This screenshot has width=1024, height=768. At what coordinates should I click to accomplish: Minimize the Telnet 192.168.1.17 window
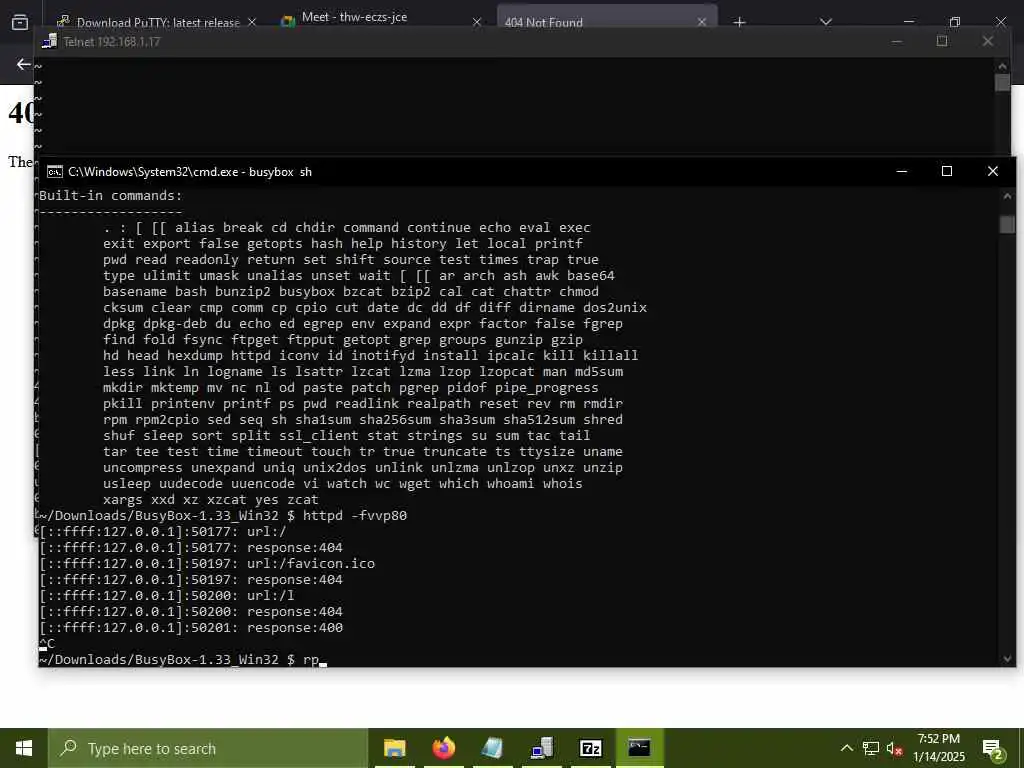[897, 41]
